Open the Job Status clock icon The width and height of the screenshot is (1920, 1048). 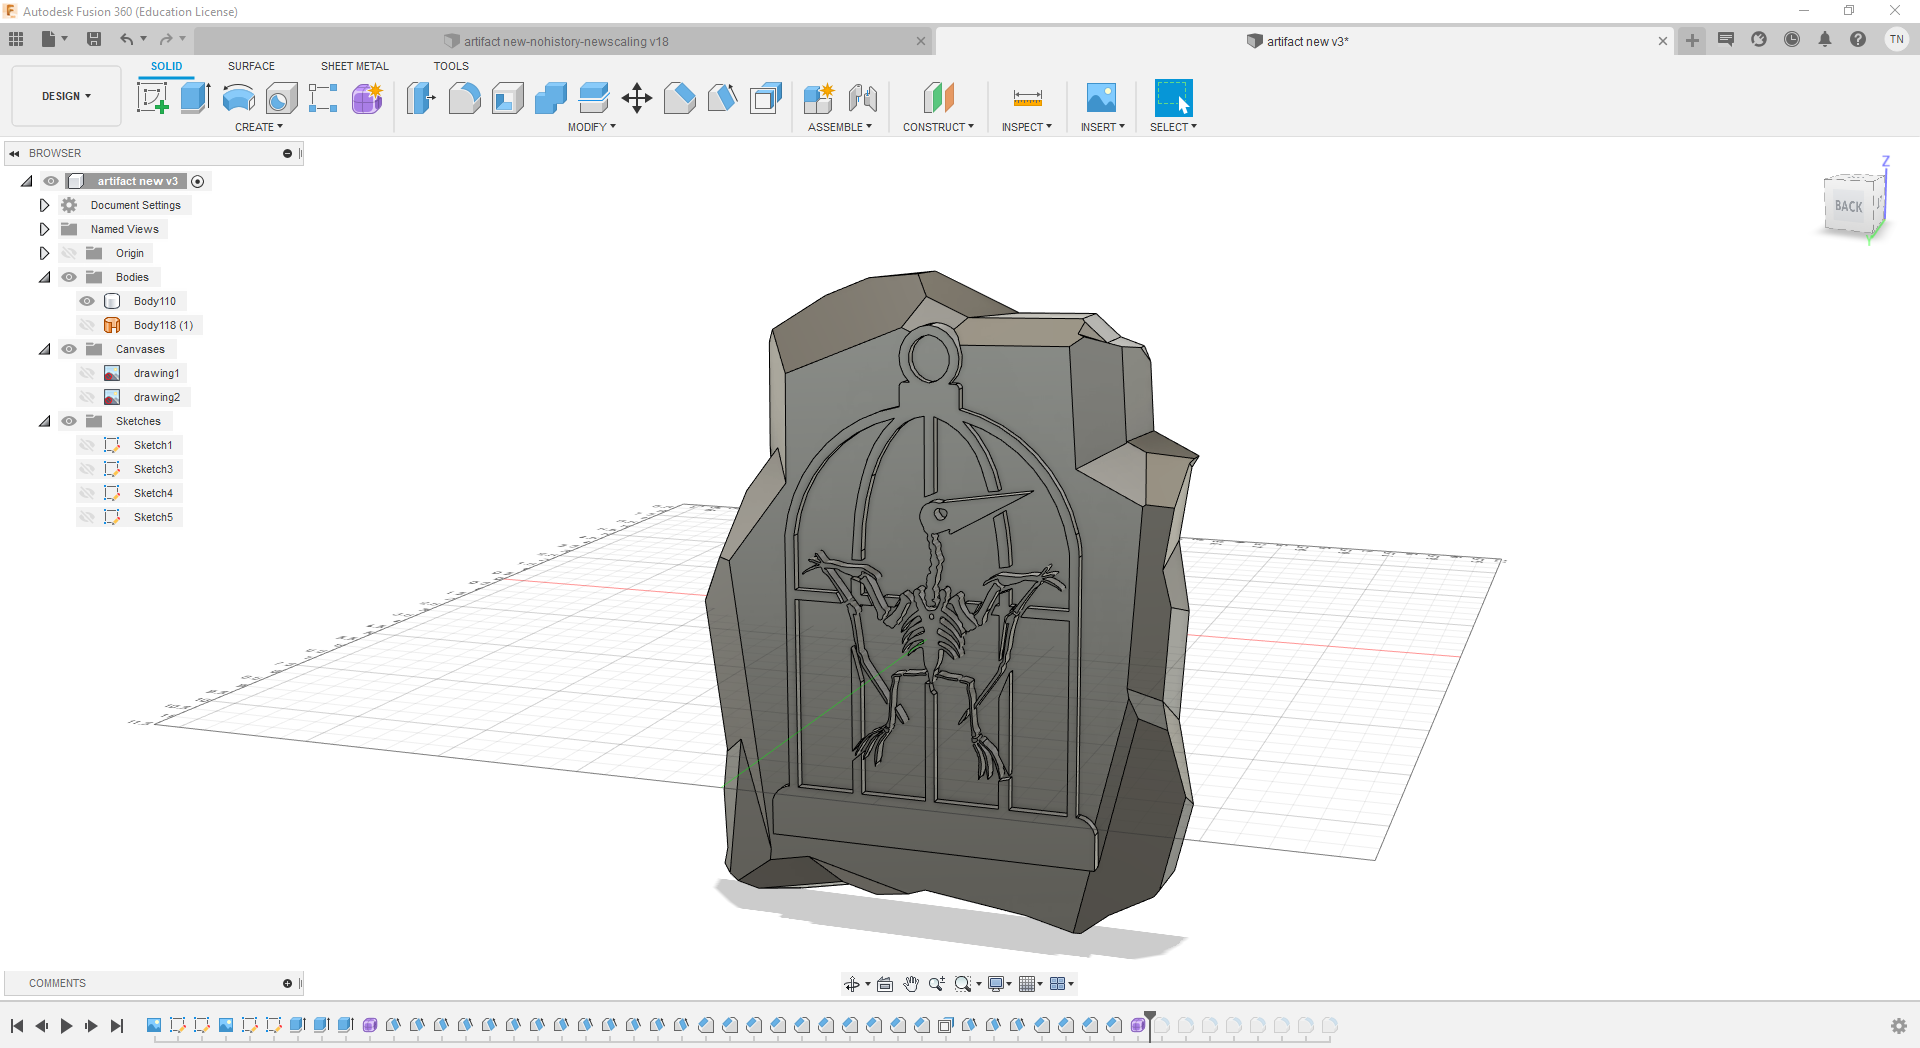1792,39
